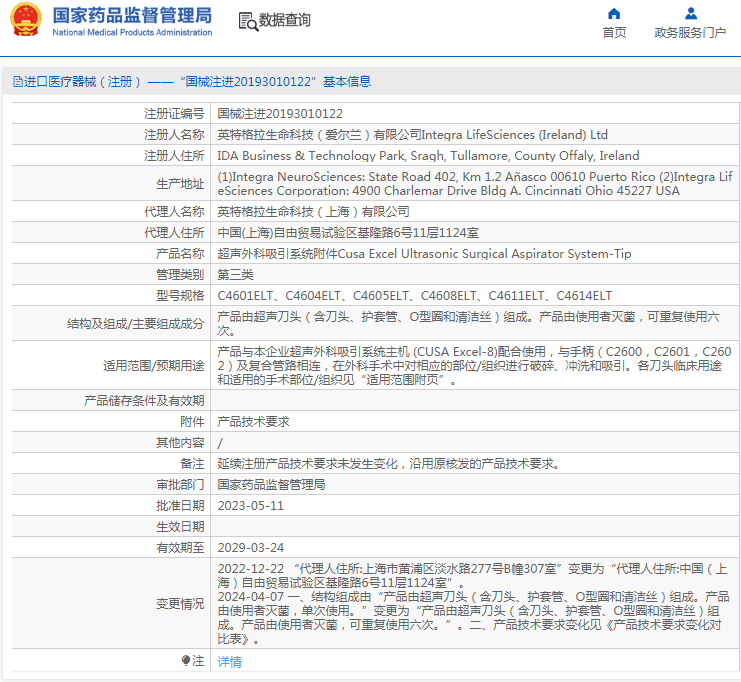Go to 首页 label

614,33
